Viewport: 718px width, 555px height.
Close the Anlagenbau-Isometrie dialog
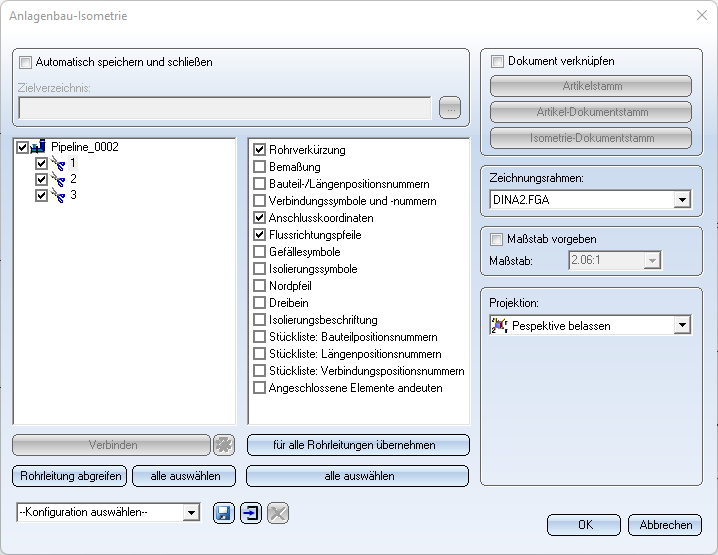coord(702,16)
